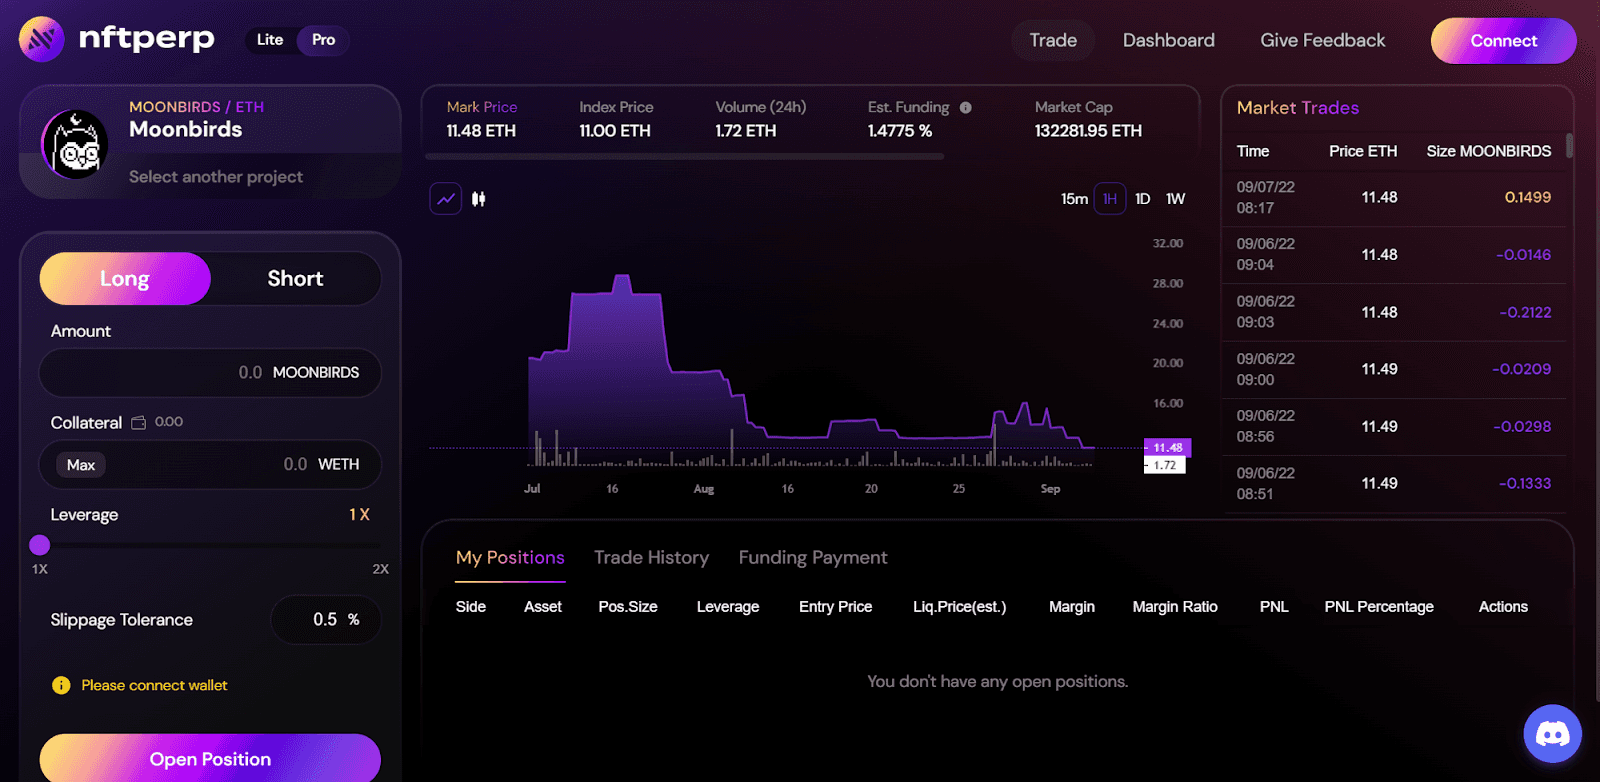The image size is (1600, 782).
Task: Click the 11.48 chart price tag
Action: [1167, 447]
